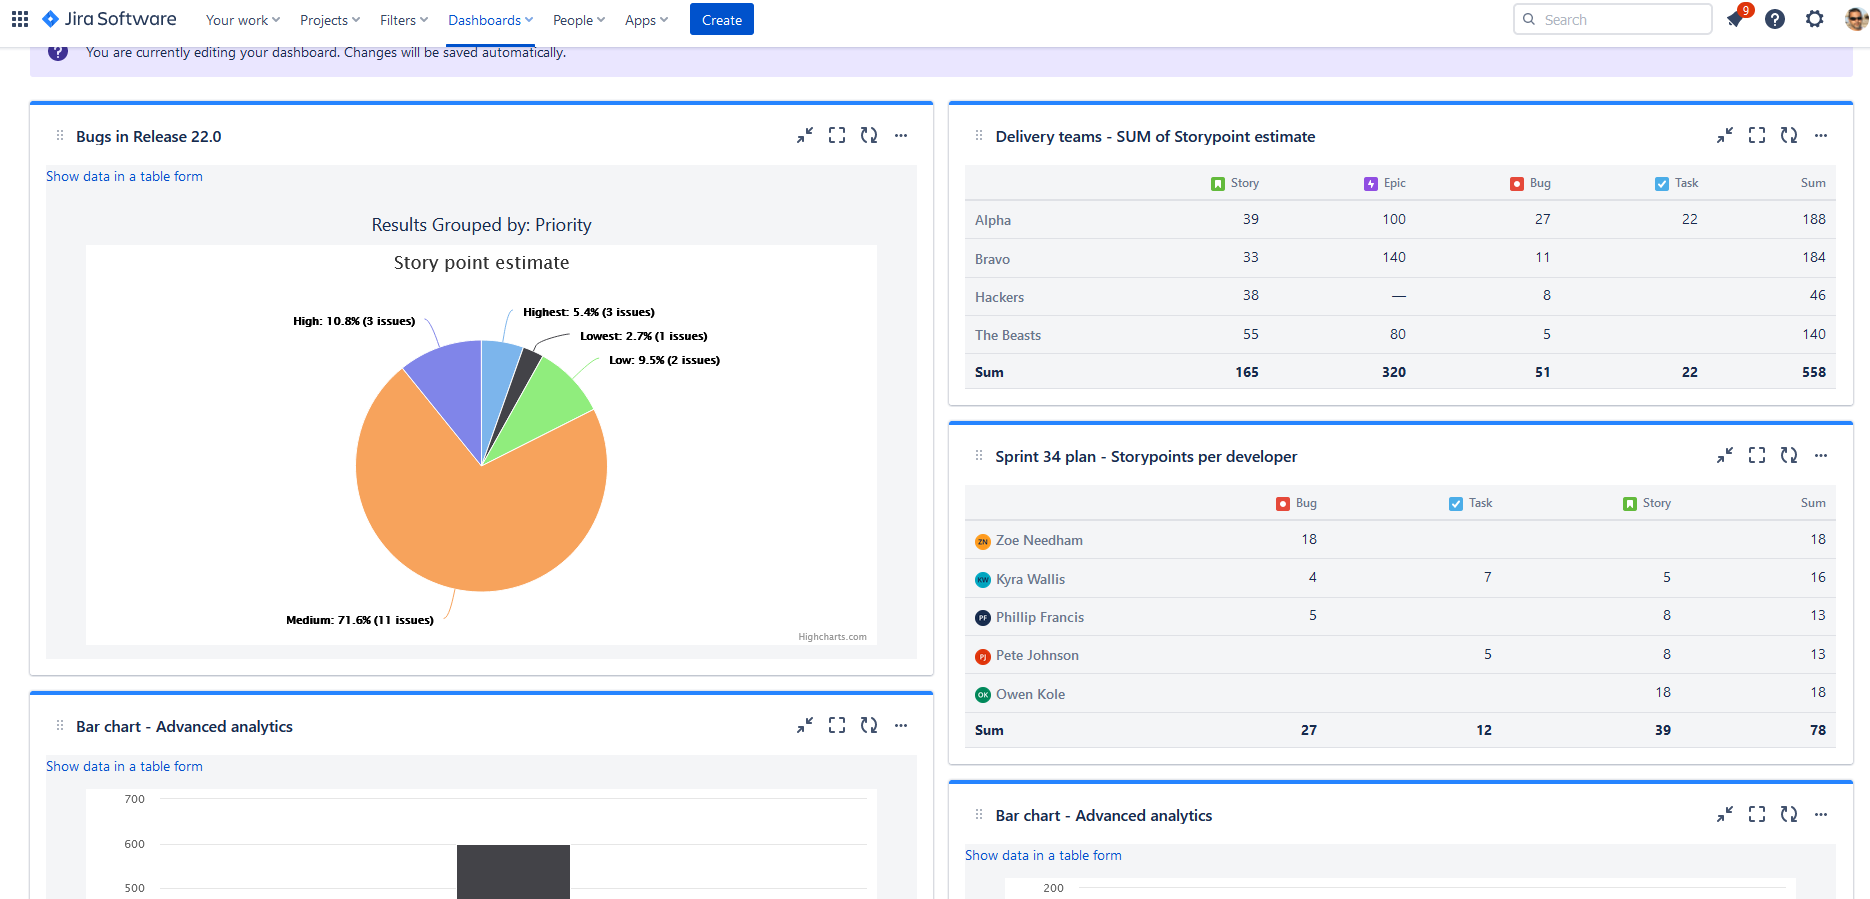This screenshot has width=1870, height=899.
Task: Open the People menu
Action: 578,20
